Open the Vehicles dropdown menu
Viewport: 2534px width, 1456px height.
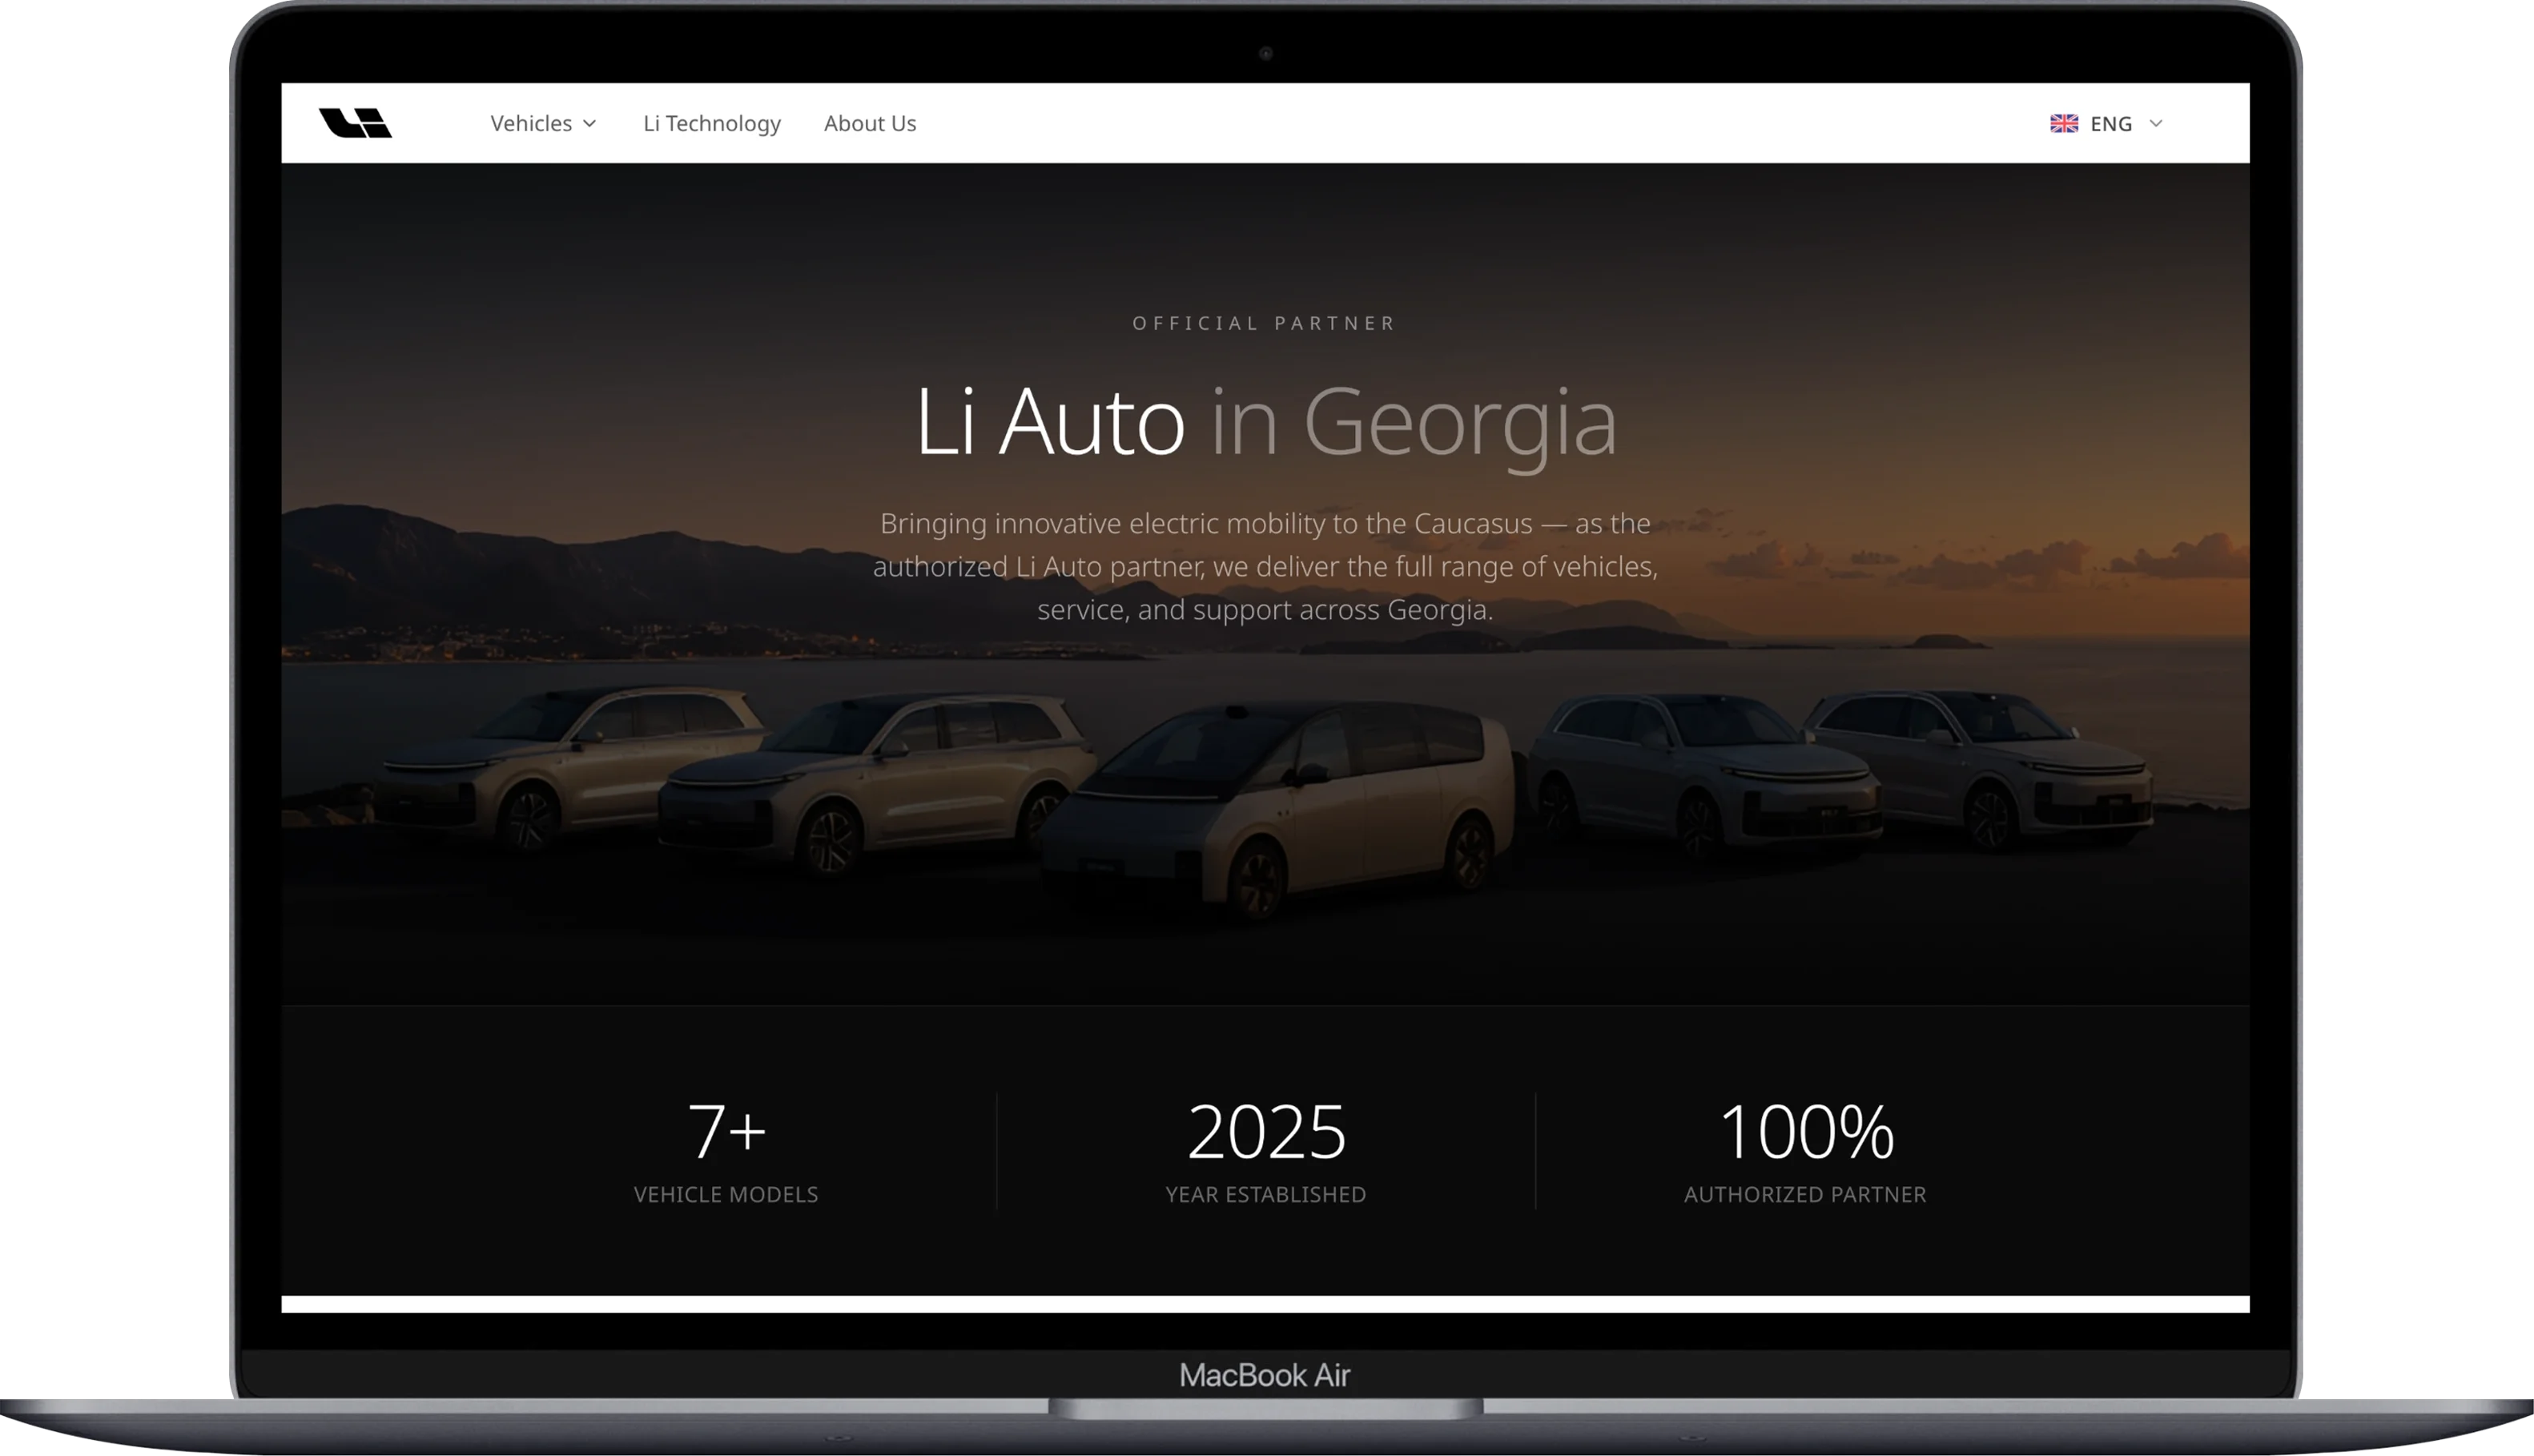tap(543, 123)
